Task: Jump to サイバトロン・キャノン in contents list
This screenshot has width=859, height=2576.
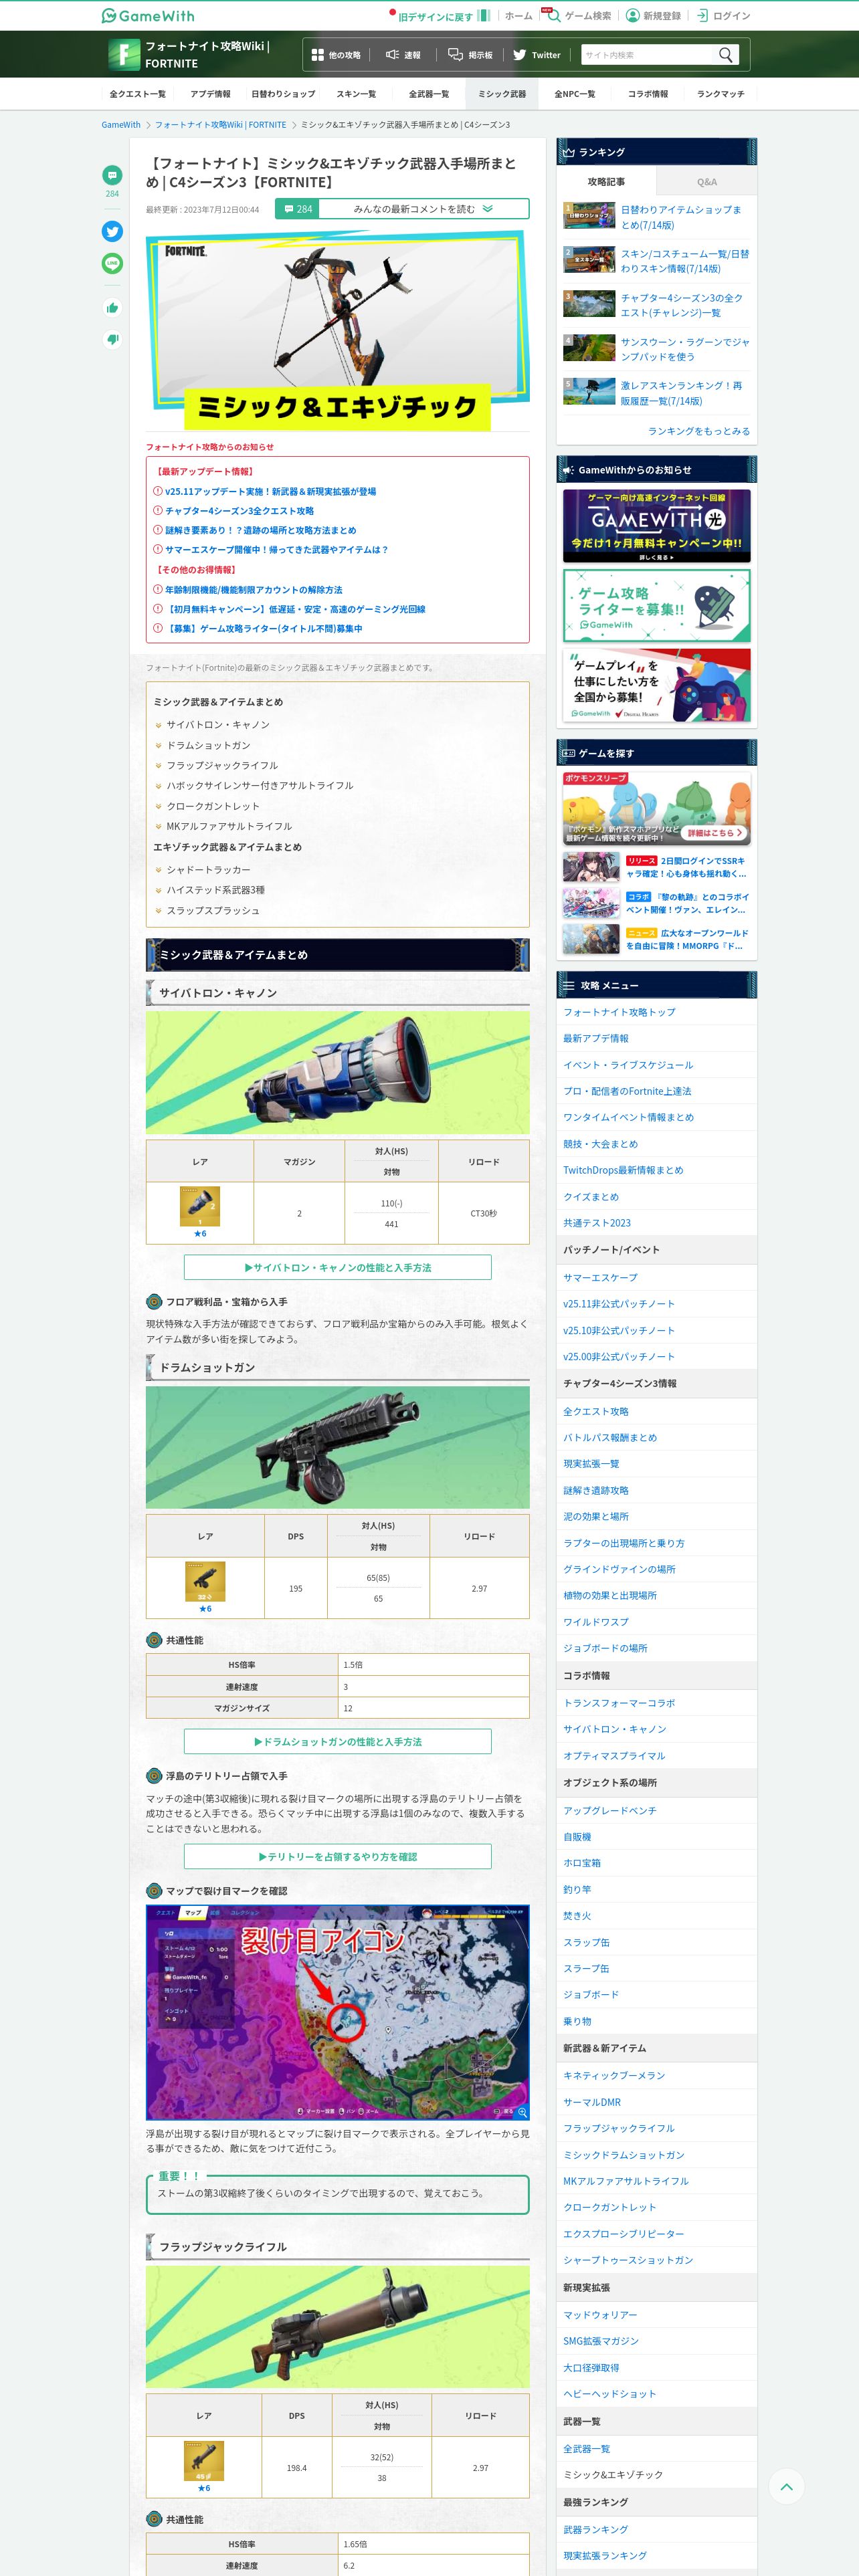Action: click(x=218, y=725)
